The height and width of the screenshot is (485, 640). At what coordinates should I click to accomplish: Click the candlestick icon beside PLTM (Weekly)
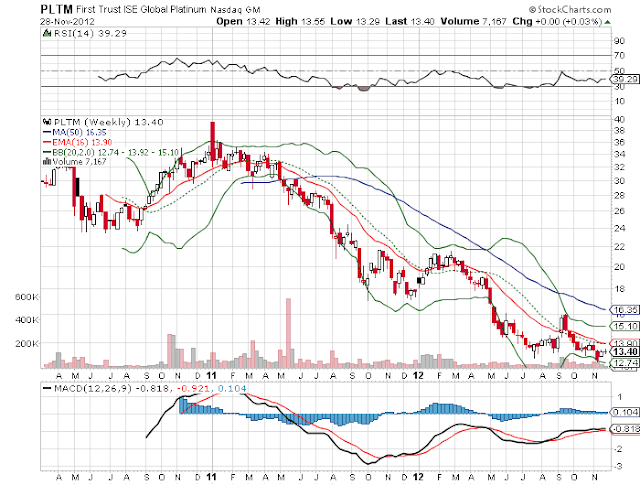coord(47,122)
